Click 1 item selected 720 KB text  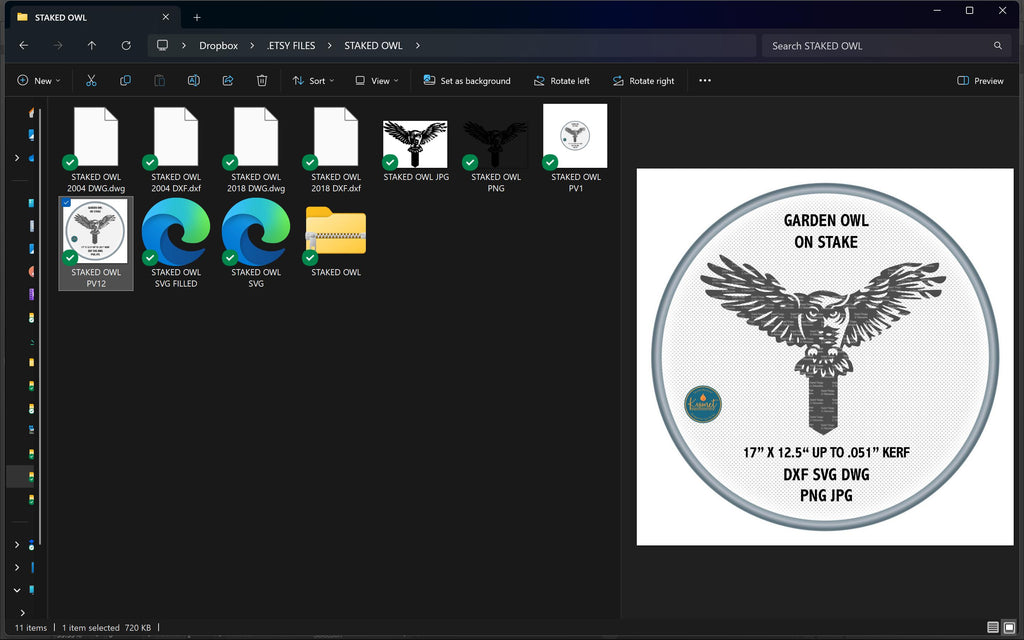(106, 628)
